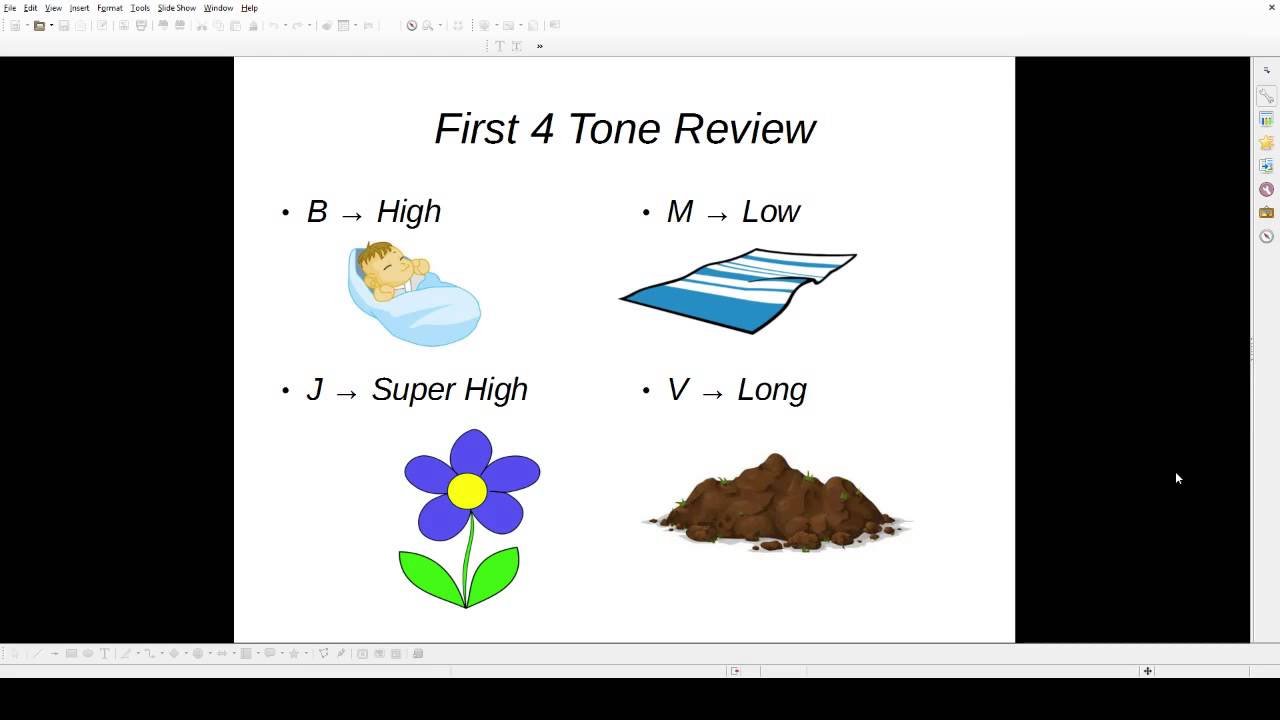
Task: Click the Open folder icon
Action: [x=39, y=25]
